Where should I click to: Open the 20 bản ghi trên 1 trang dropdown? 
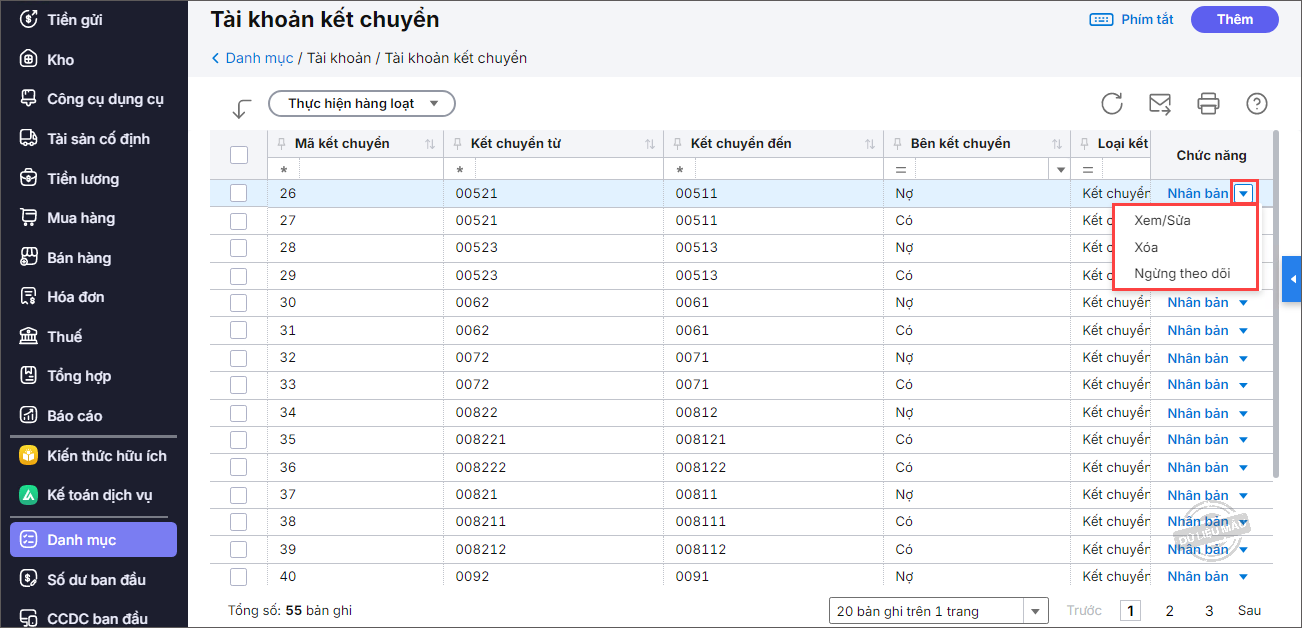(x=938, y=611)
